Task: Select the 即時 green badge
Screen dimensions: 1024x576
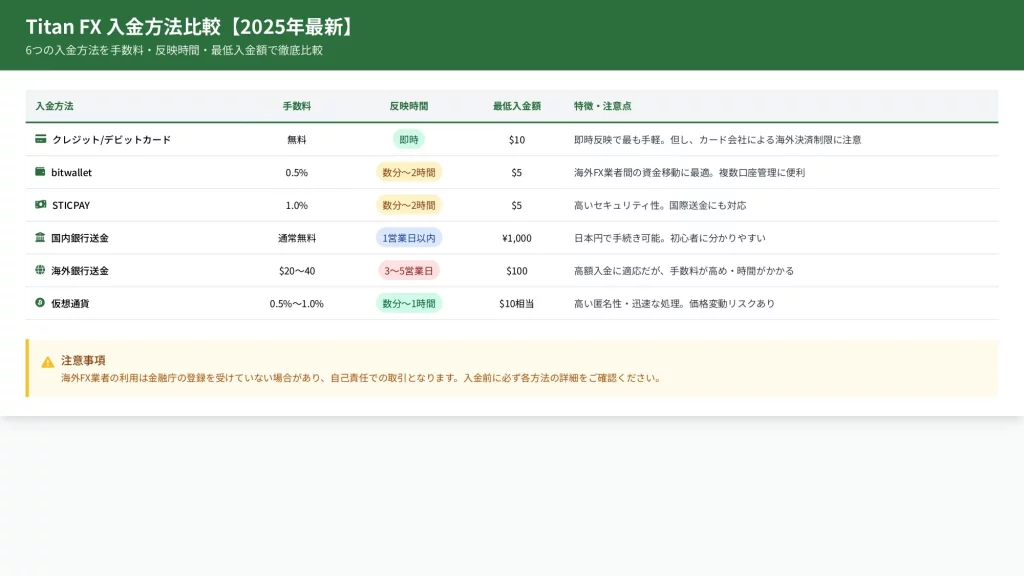Action: (408, 139)
